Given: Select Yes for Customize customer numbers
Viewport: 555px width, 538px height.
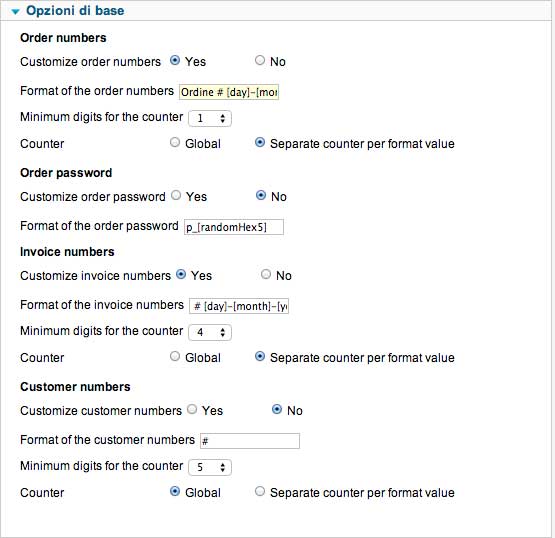Looking at the screenshot, I should (x=192, y=409).
